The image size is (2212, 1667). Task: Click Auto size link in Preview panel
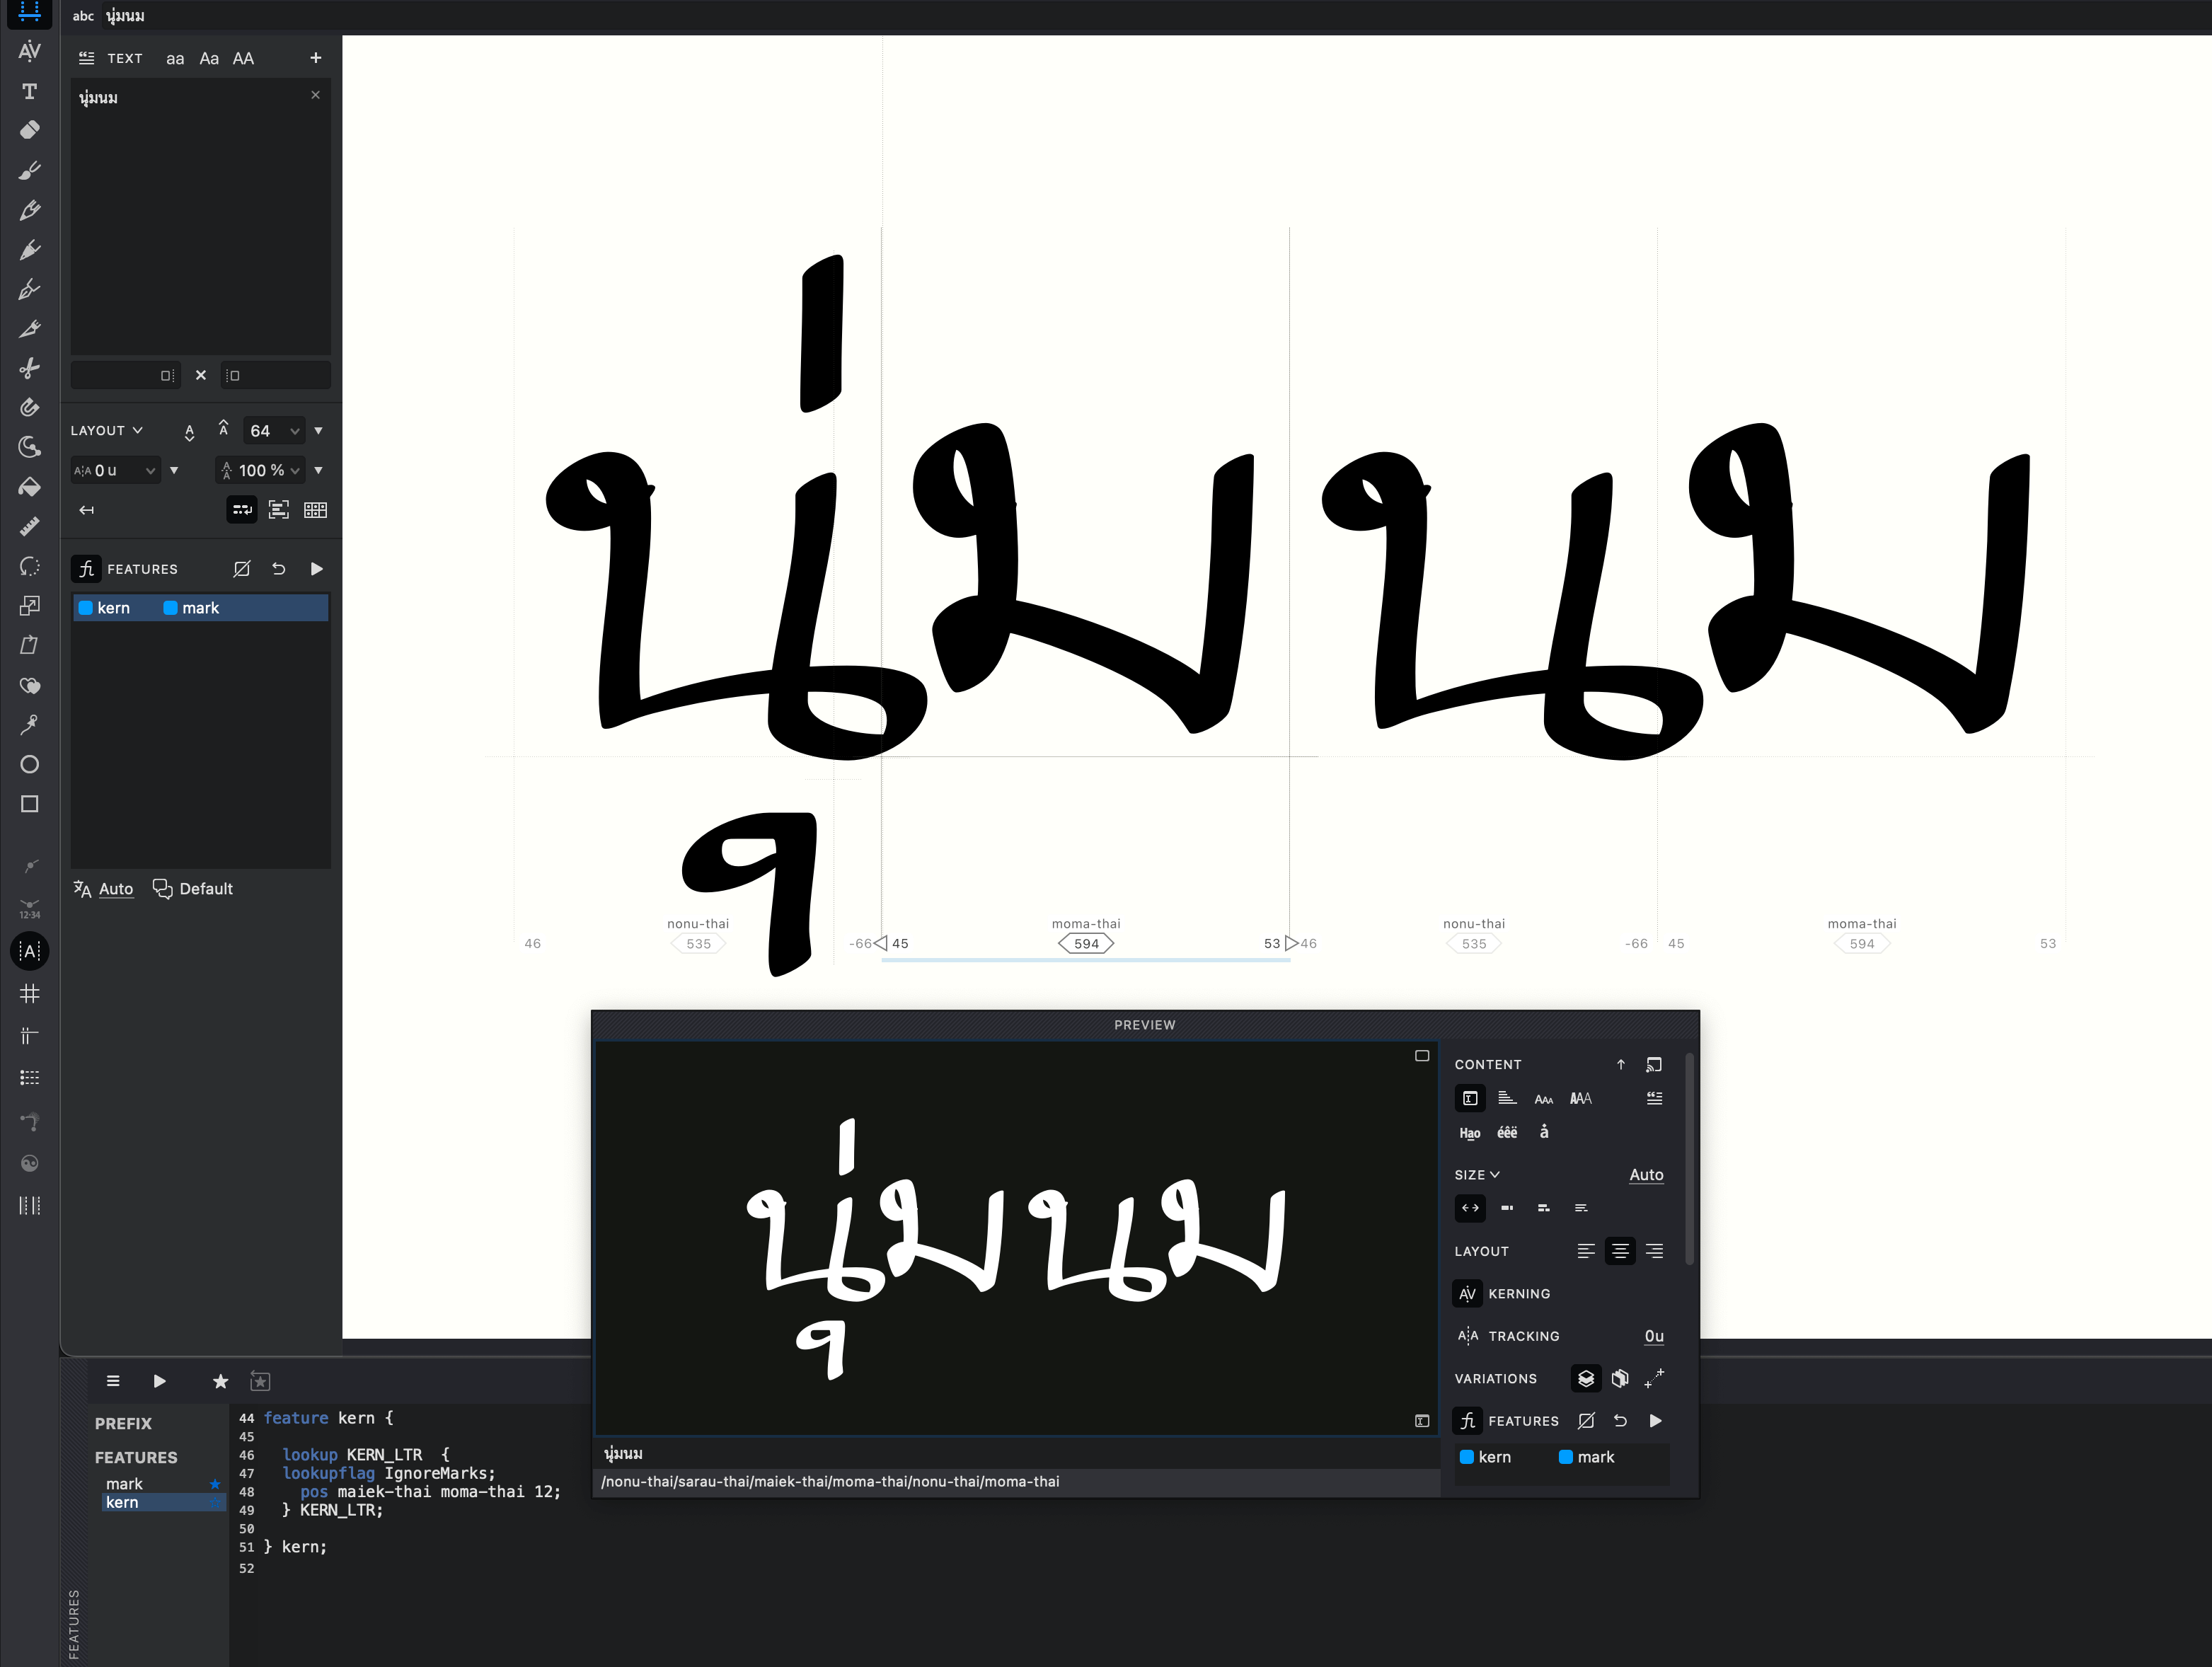(x=1646, y=1175)
